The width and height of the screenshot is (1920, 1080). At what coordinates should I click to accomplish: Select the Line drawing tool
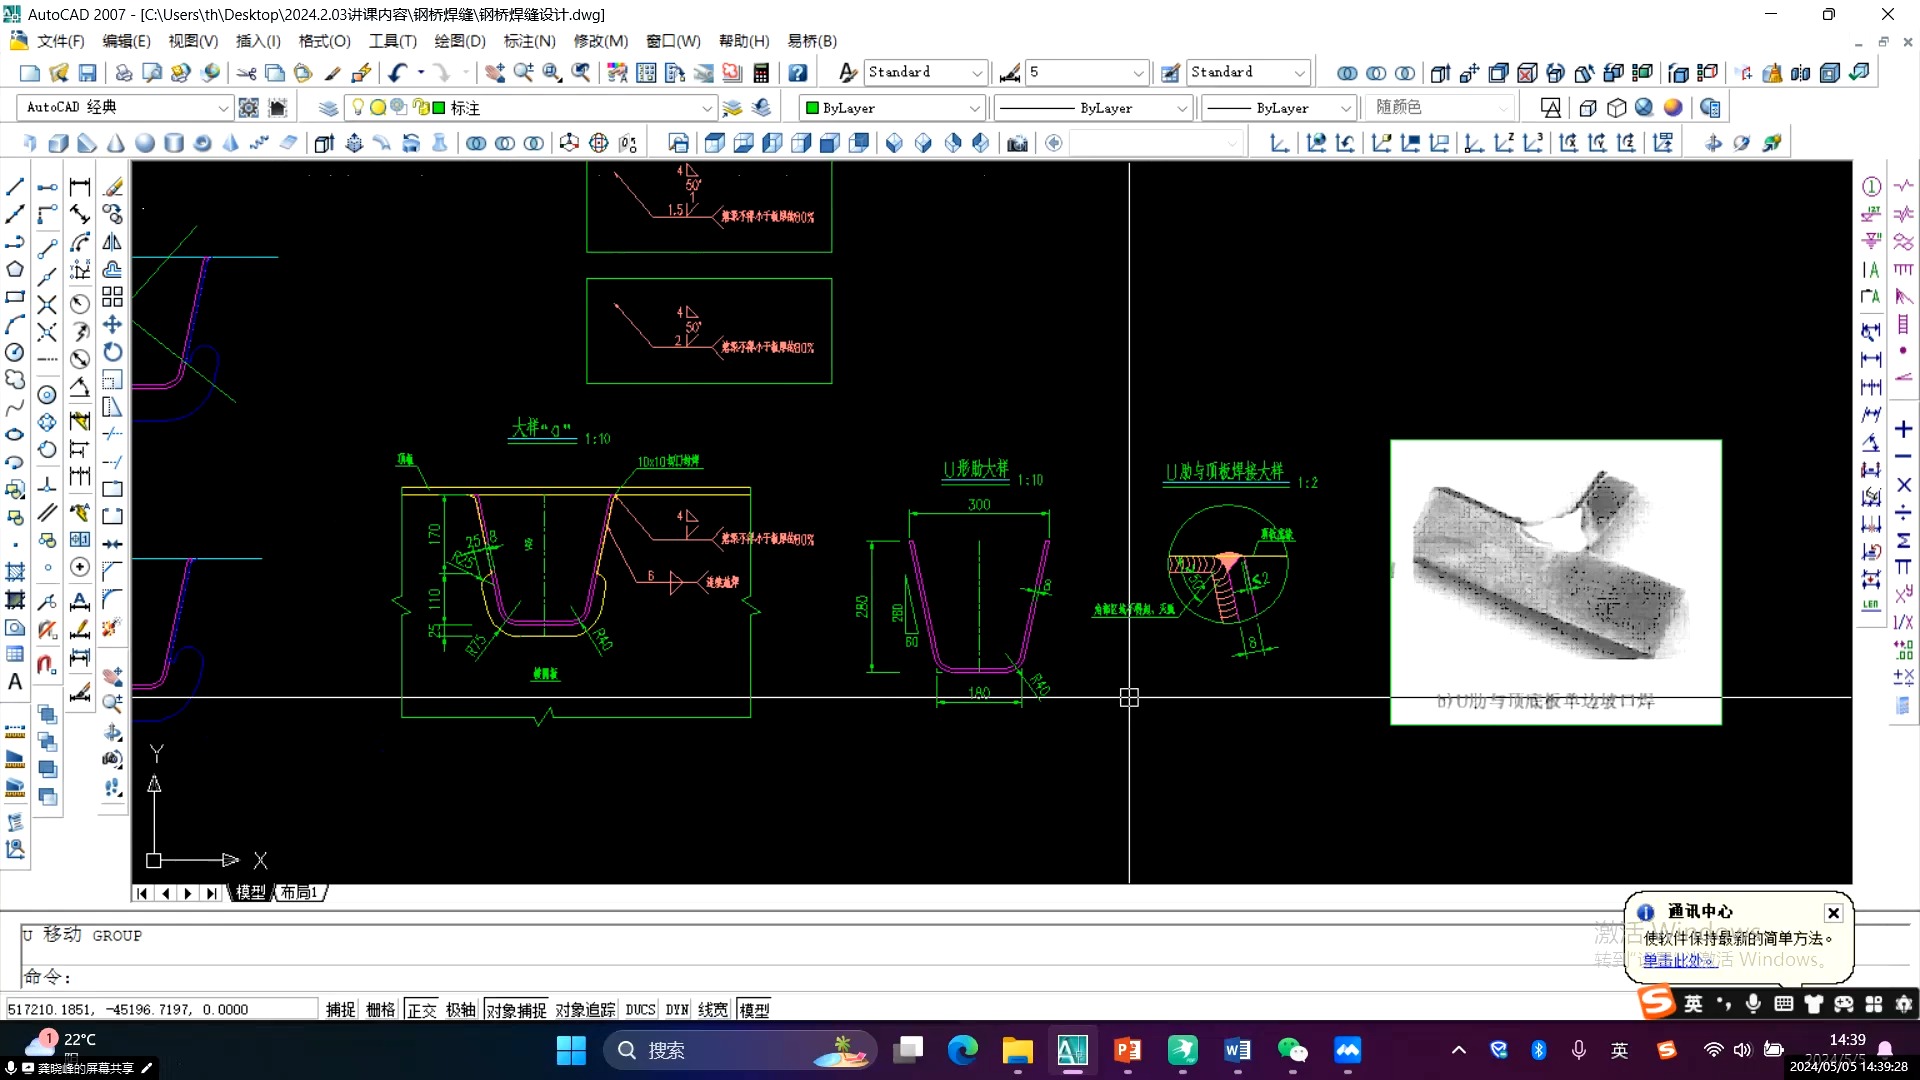15,187
